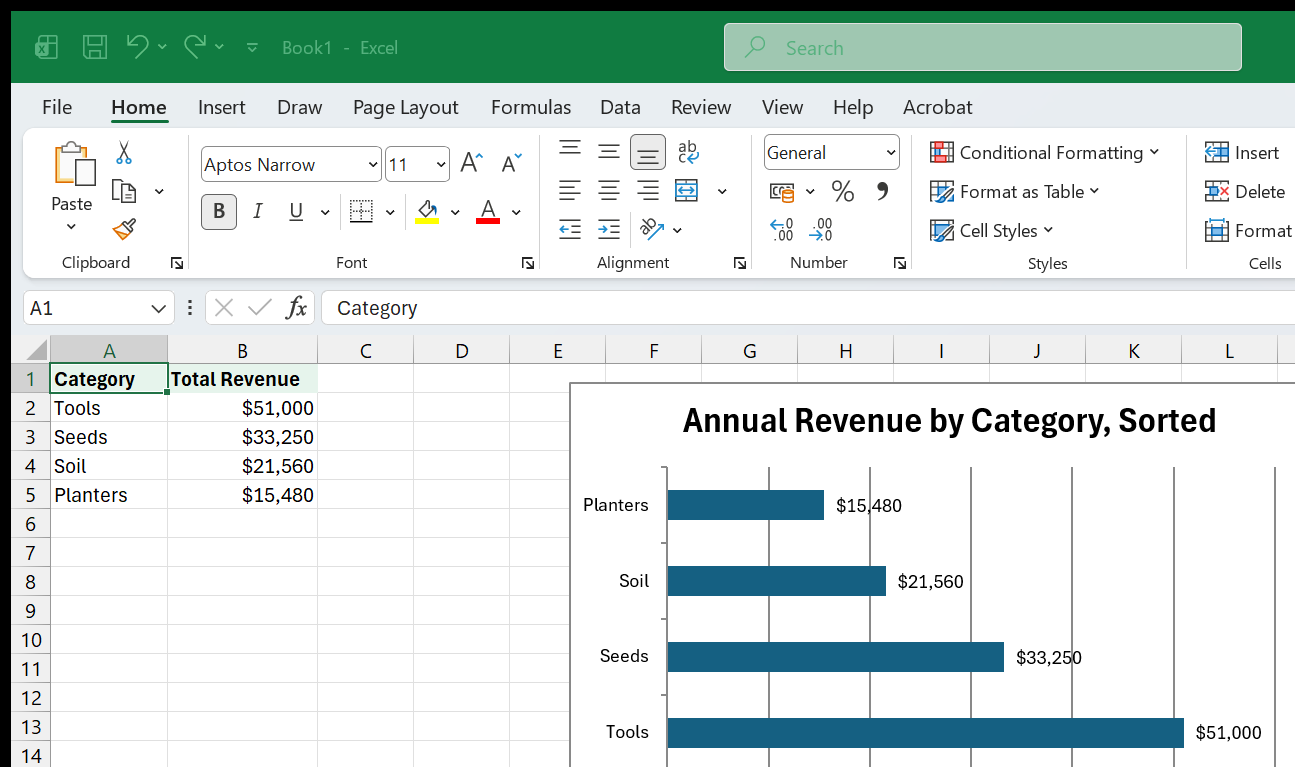Top align cell contents

570,151
